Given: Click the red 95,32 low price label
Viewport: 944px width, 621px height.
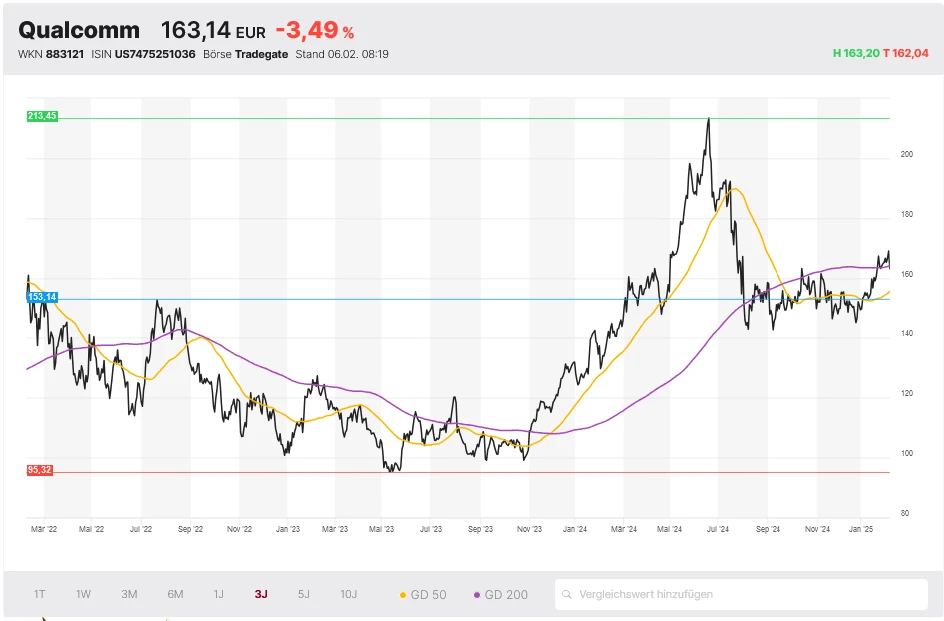Looking at the screenshot, I should 40,470.
